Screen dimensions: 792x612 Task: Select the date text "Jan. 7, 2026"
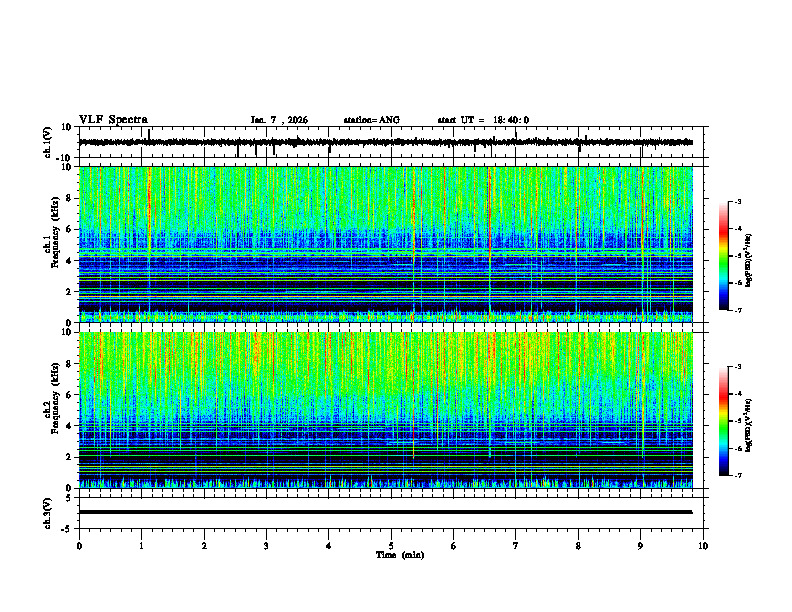tap(279, 120)
